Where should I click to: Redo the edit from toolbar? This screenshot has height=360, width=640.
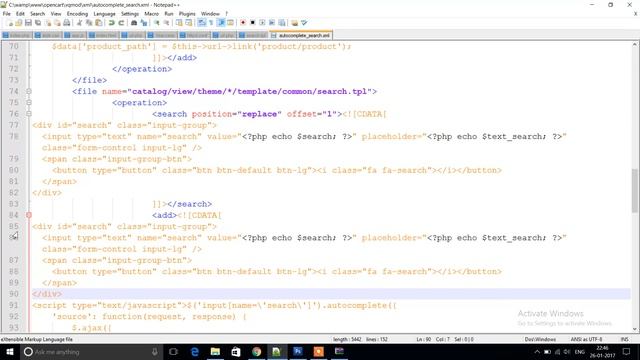point(121,23)
